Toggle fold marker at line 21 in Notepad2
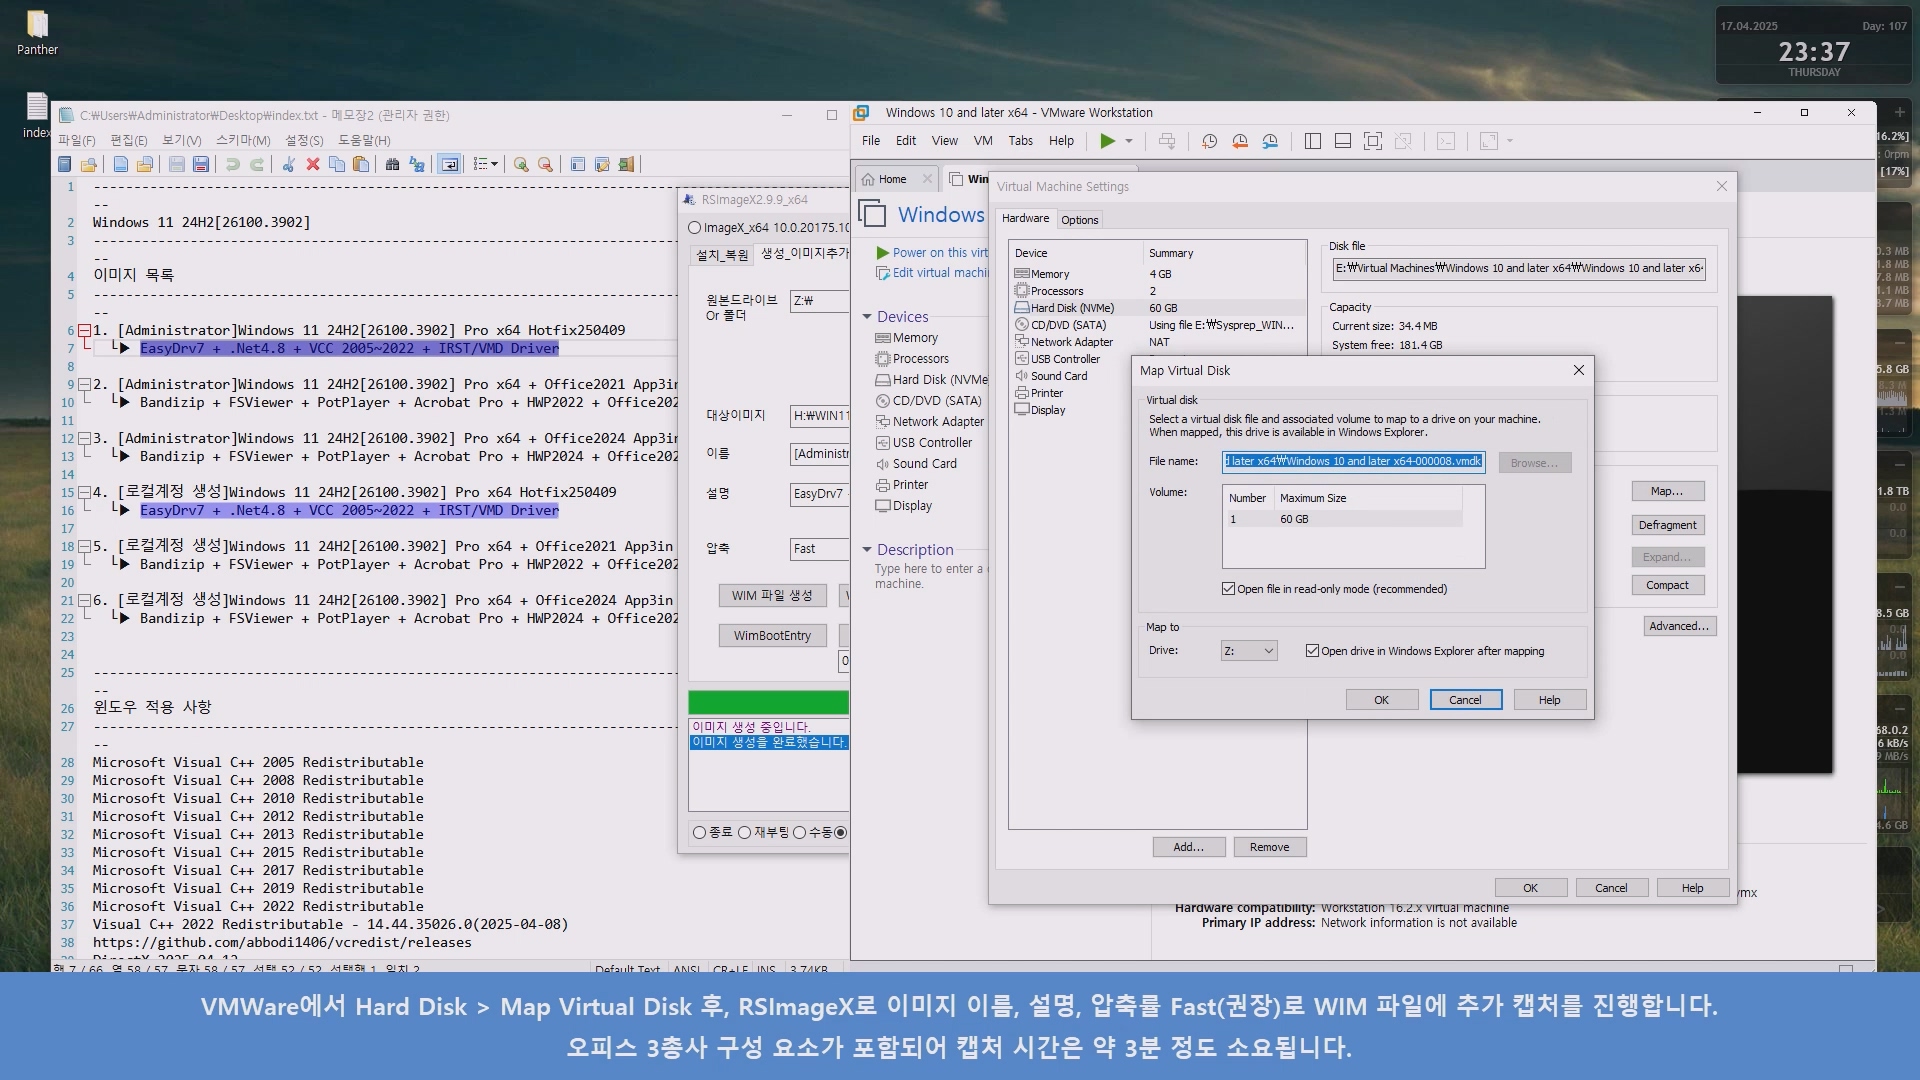Viewport: 1920px width, 1080px height. click(x=85, y=600)
